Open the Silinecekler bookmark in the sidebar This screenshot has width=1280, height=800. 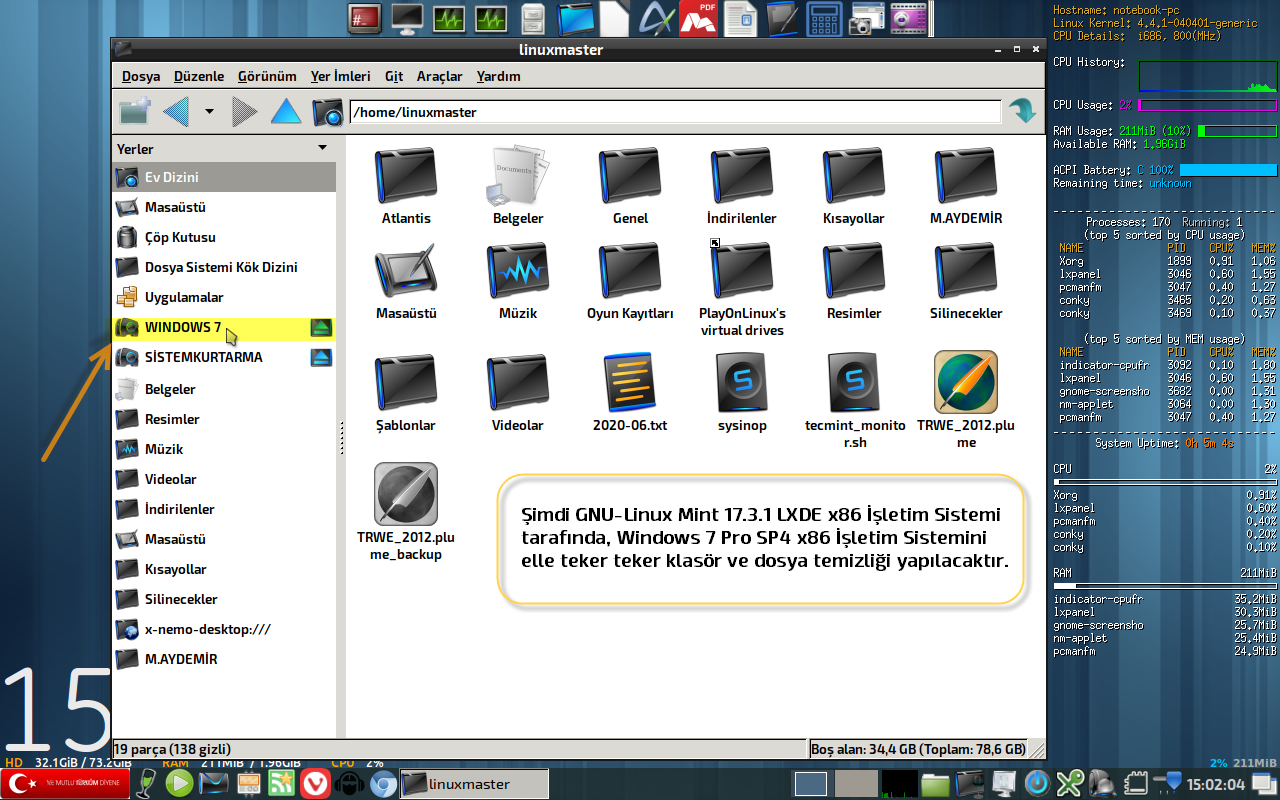(224, 599)
